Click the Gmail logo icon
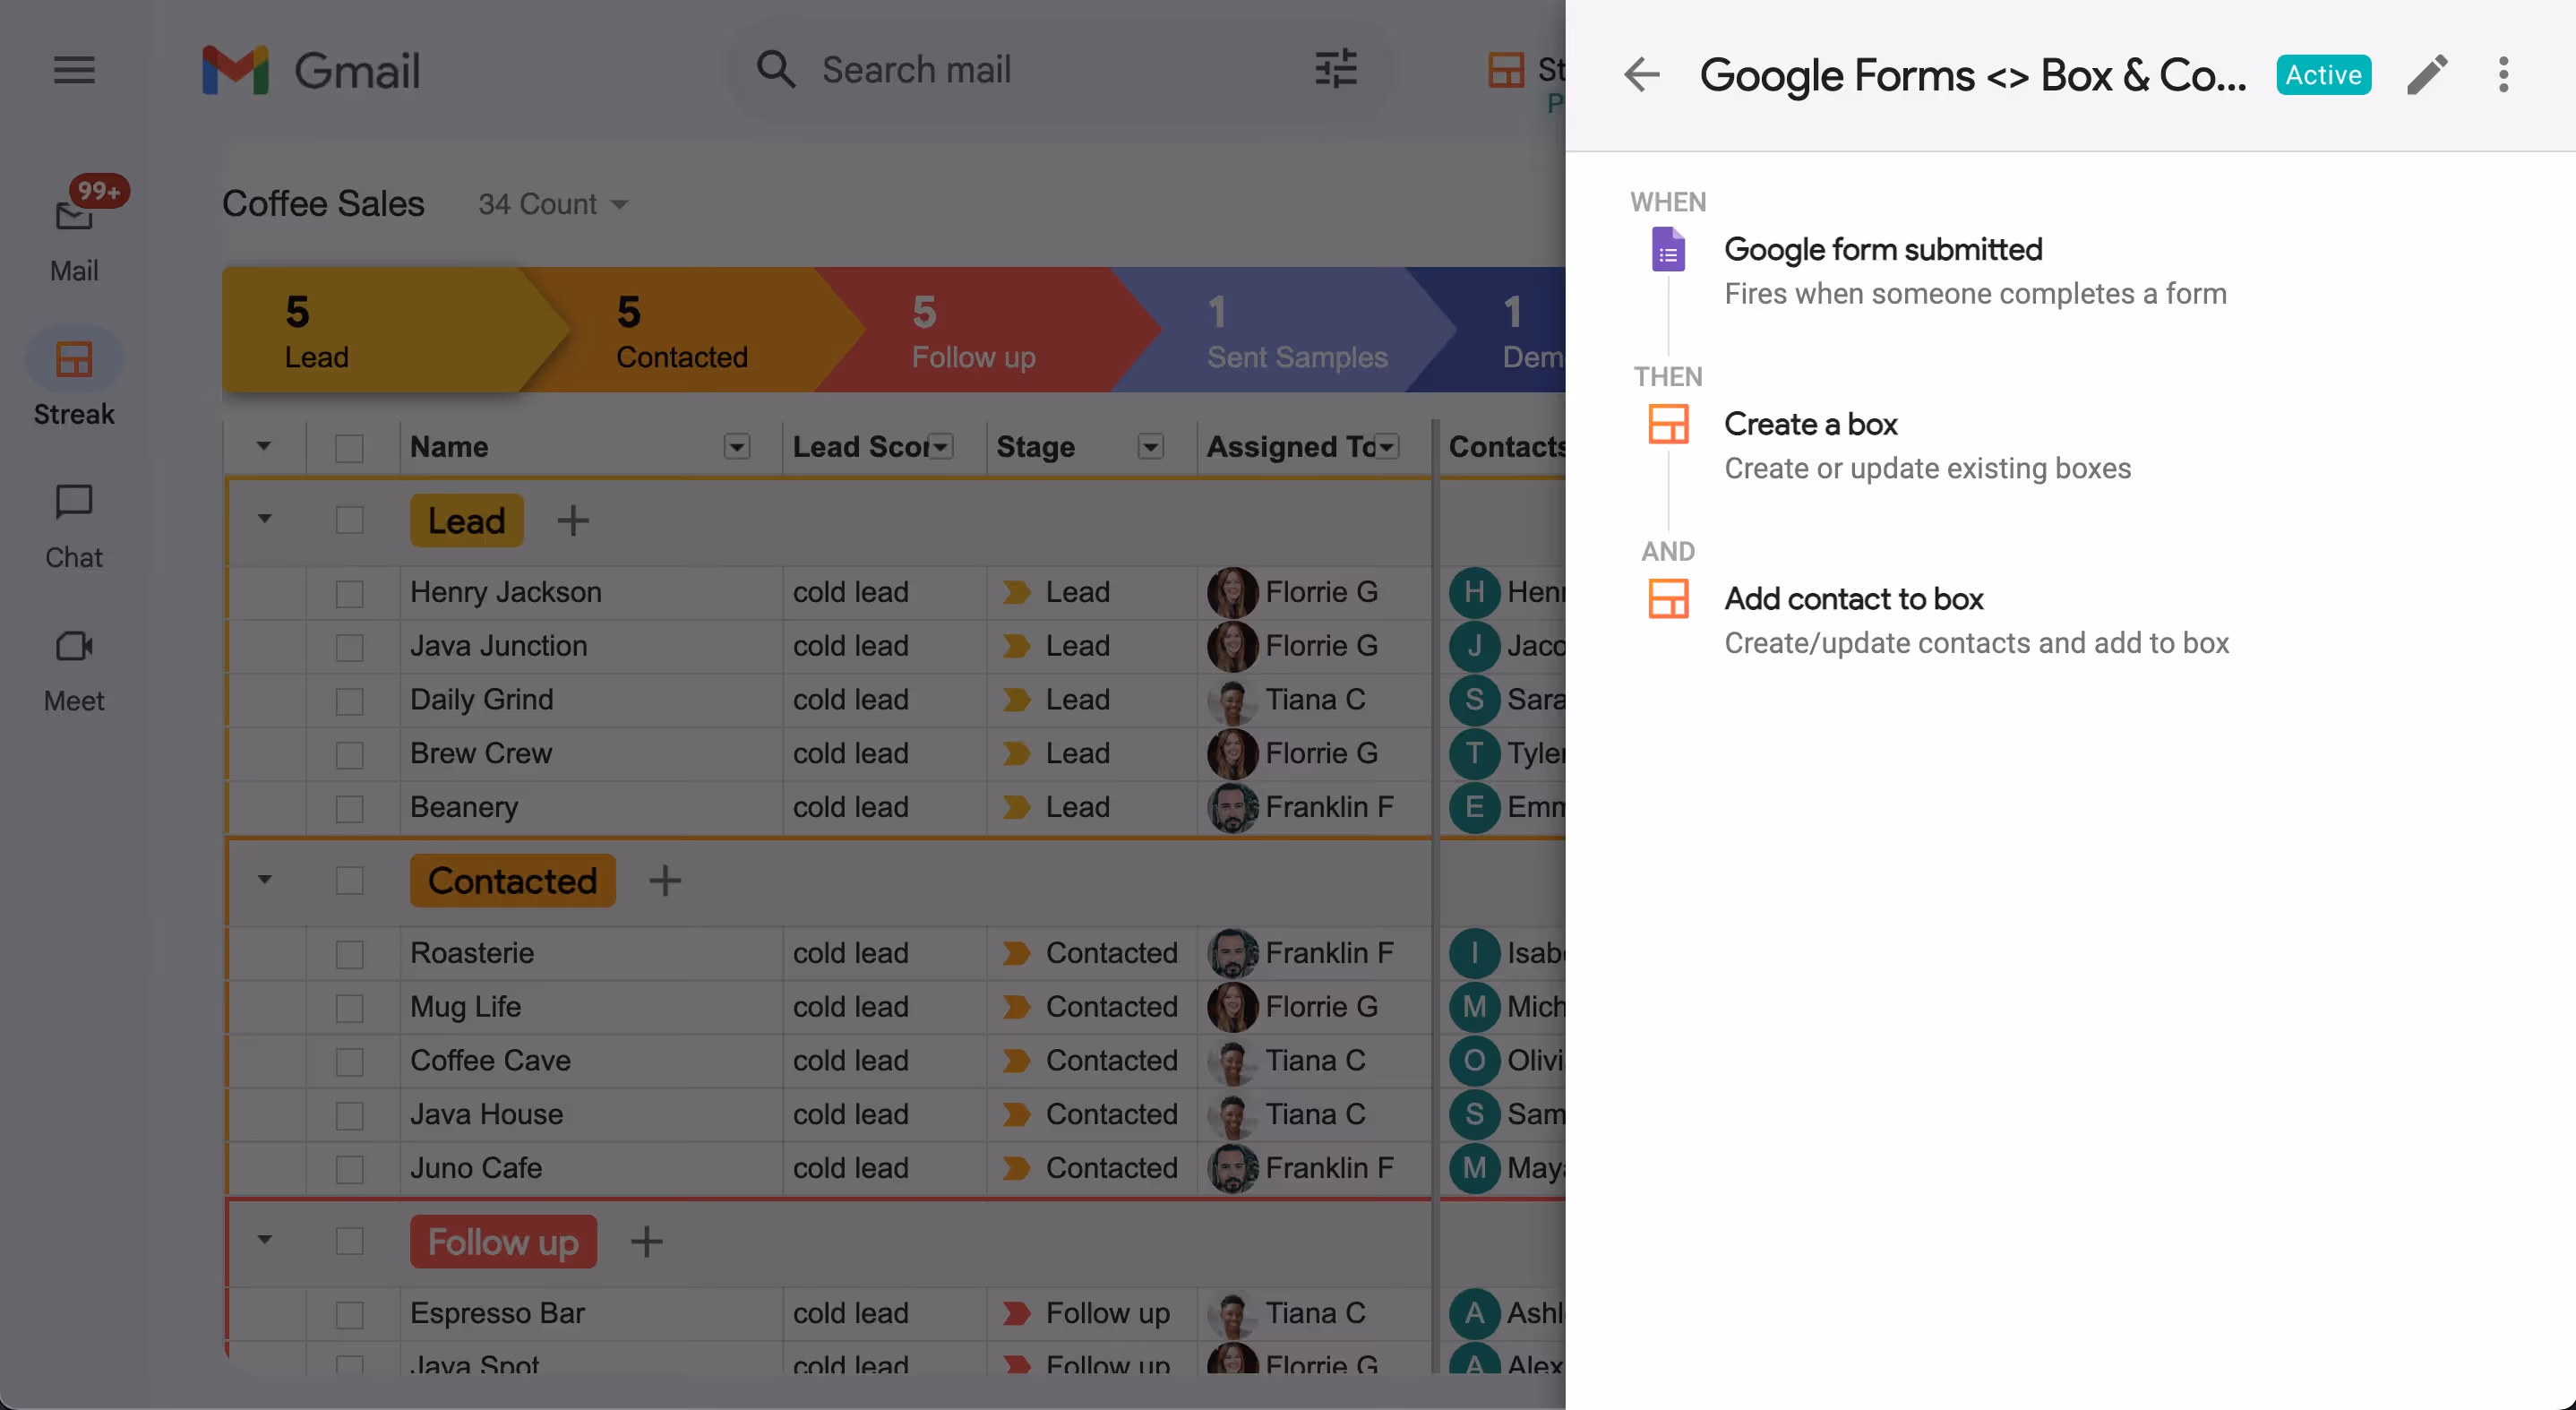 (x=235, y=70)
